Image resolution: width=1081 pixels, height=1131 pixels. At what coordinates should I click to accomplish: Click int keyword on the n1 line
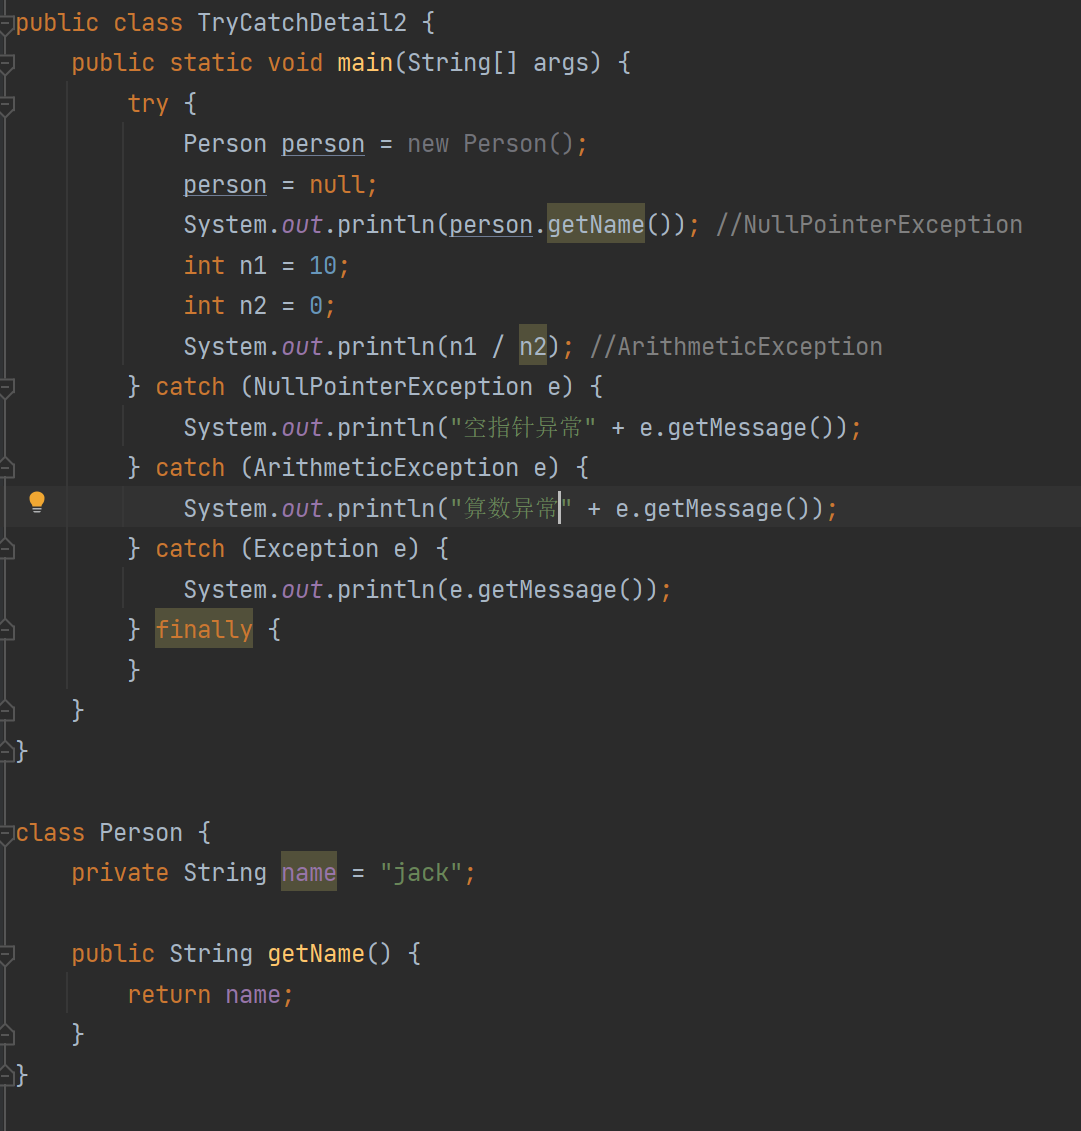coord(204,266)
